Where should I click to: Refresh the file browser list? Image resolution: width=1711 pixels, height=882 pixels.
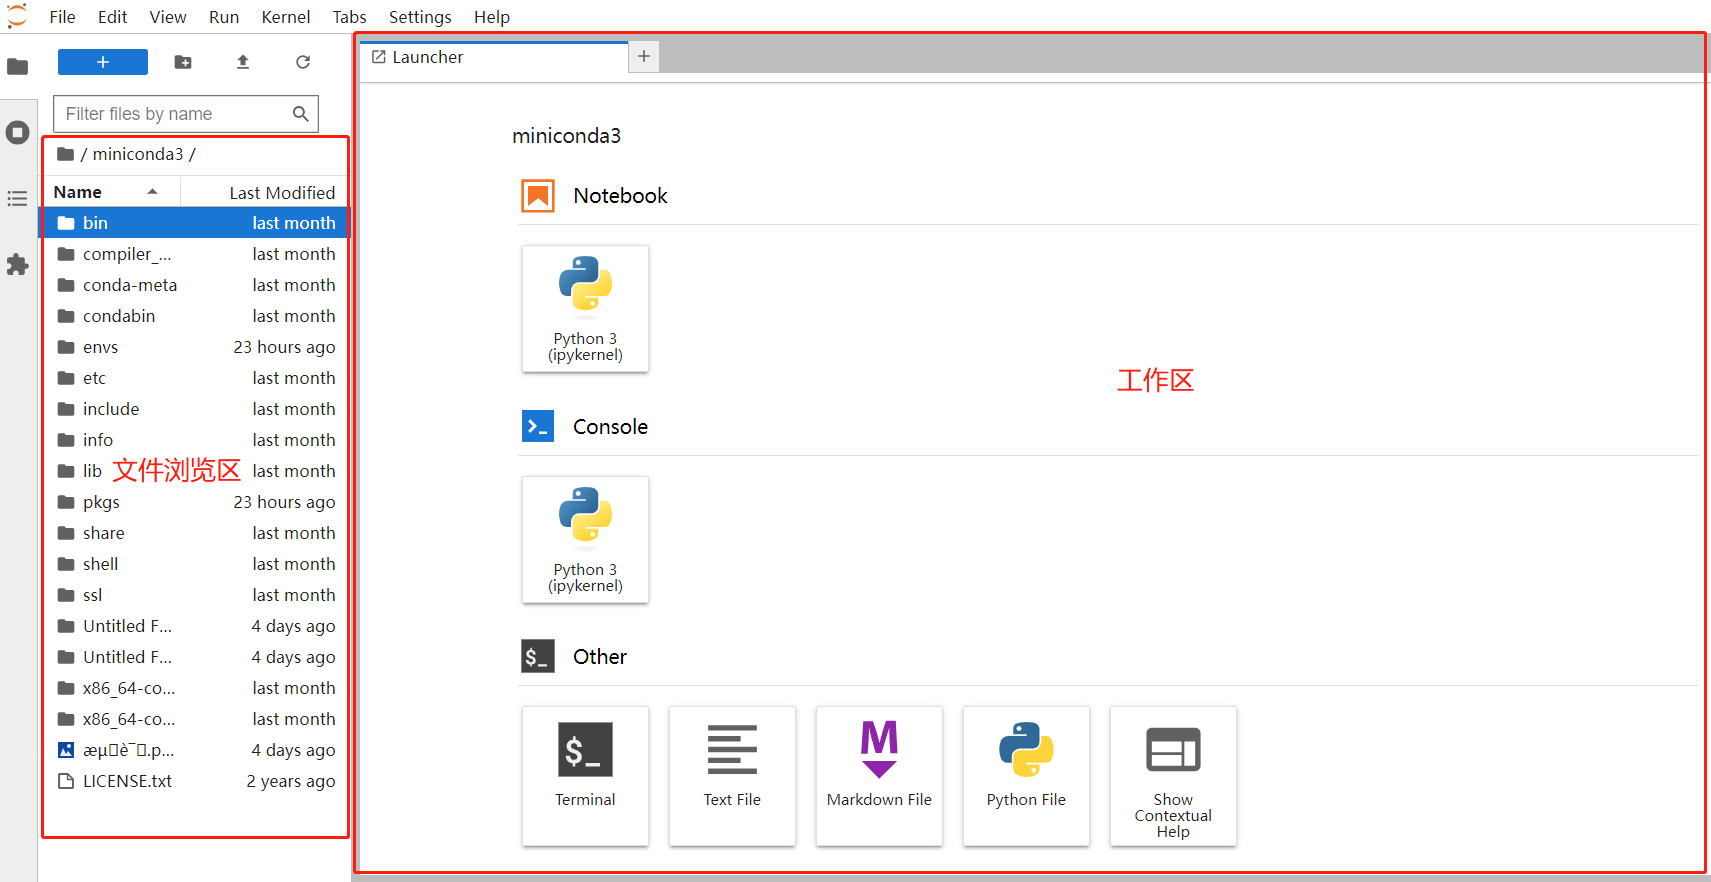click(x=303, y=62)
